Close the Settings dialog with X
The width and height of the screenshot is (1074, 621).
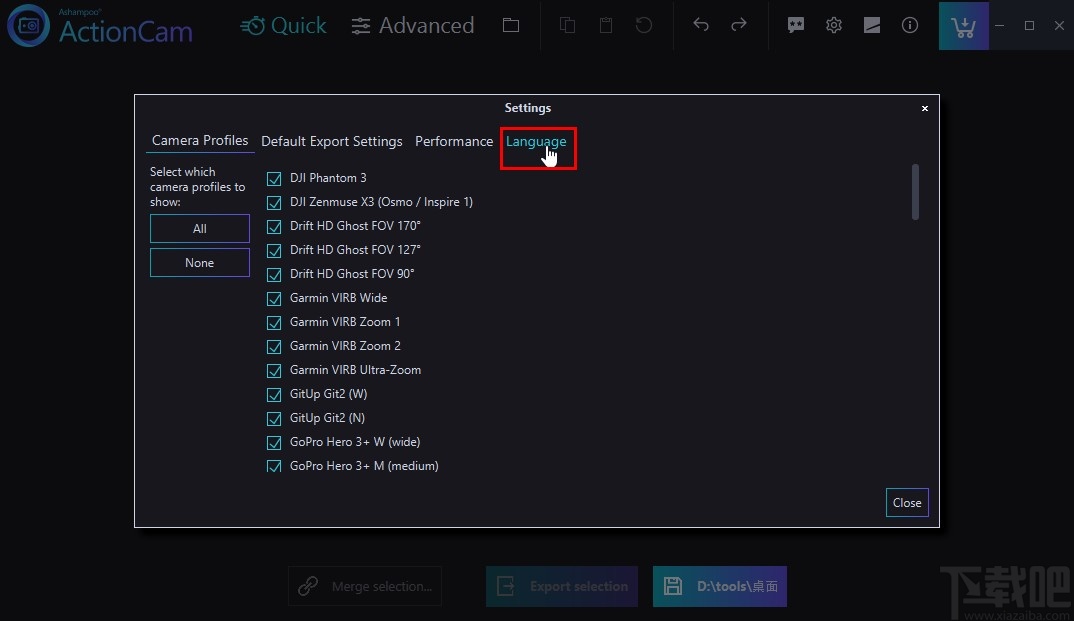click(x=925, y=108)
